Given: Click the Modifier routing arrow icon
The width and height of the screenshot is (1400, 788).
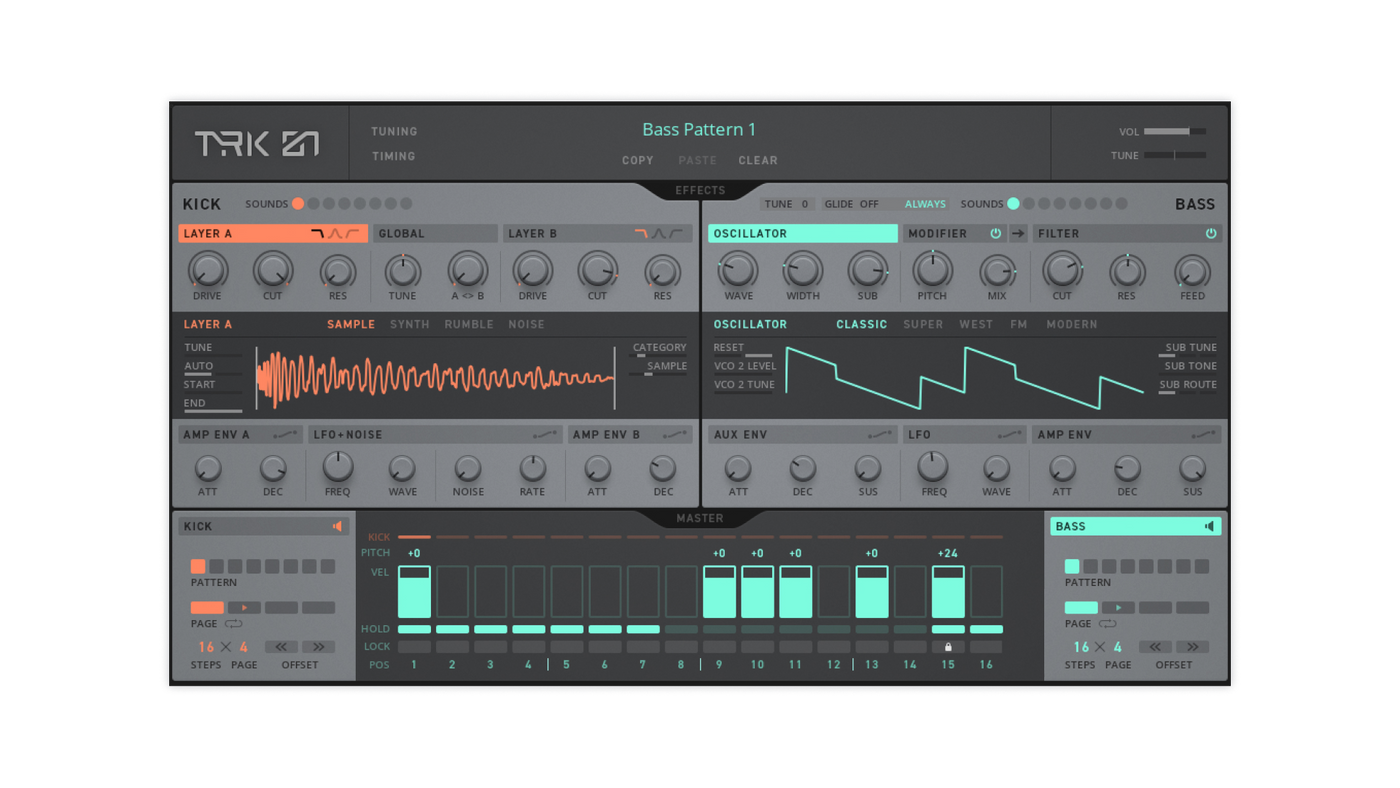Looking at the screenshot, I should point(1018,233).
